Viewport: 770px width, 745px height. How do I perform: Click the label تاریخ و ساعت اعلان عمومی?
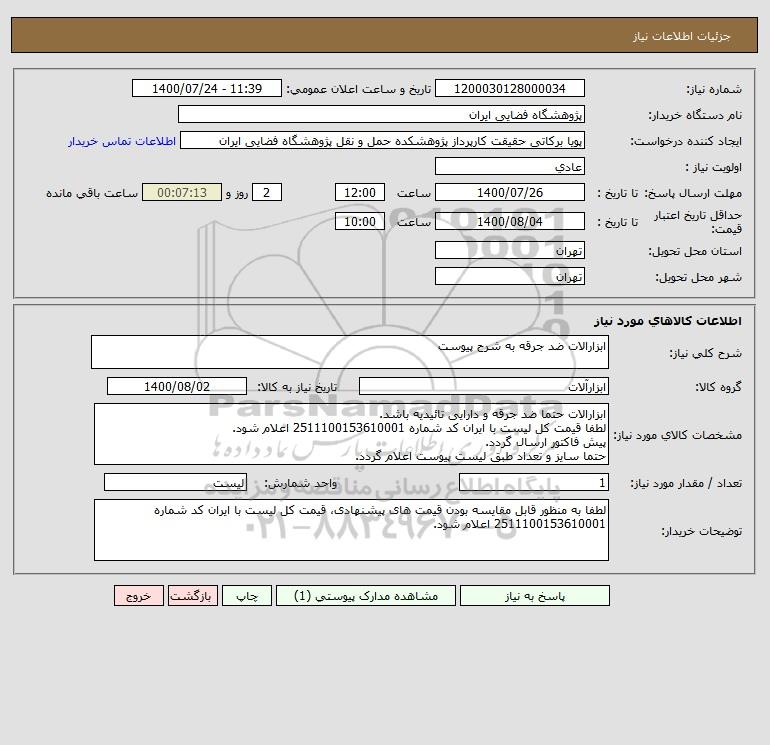pyautogui.click(x=358, y=89)
